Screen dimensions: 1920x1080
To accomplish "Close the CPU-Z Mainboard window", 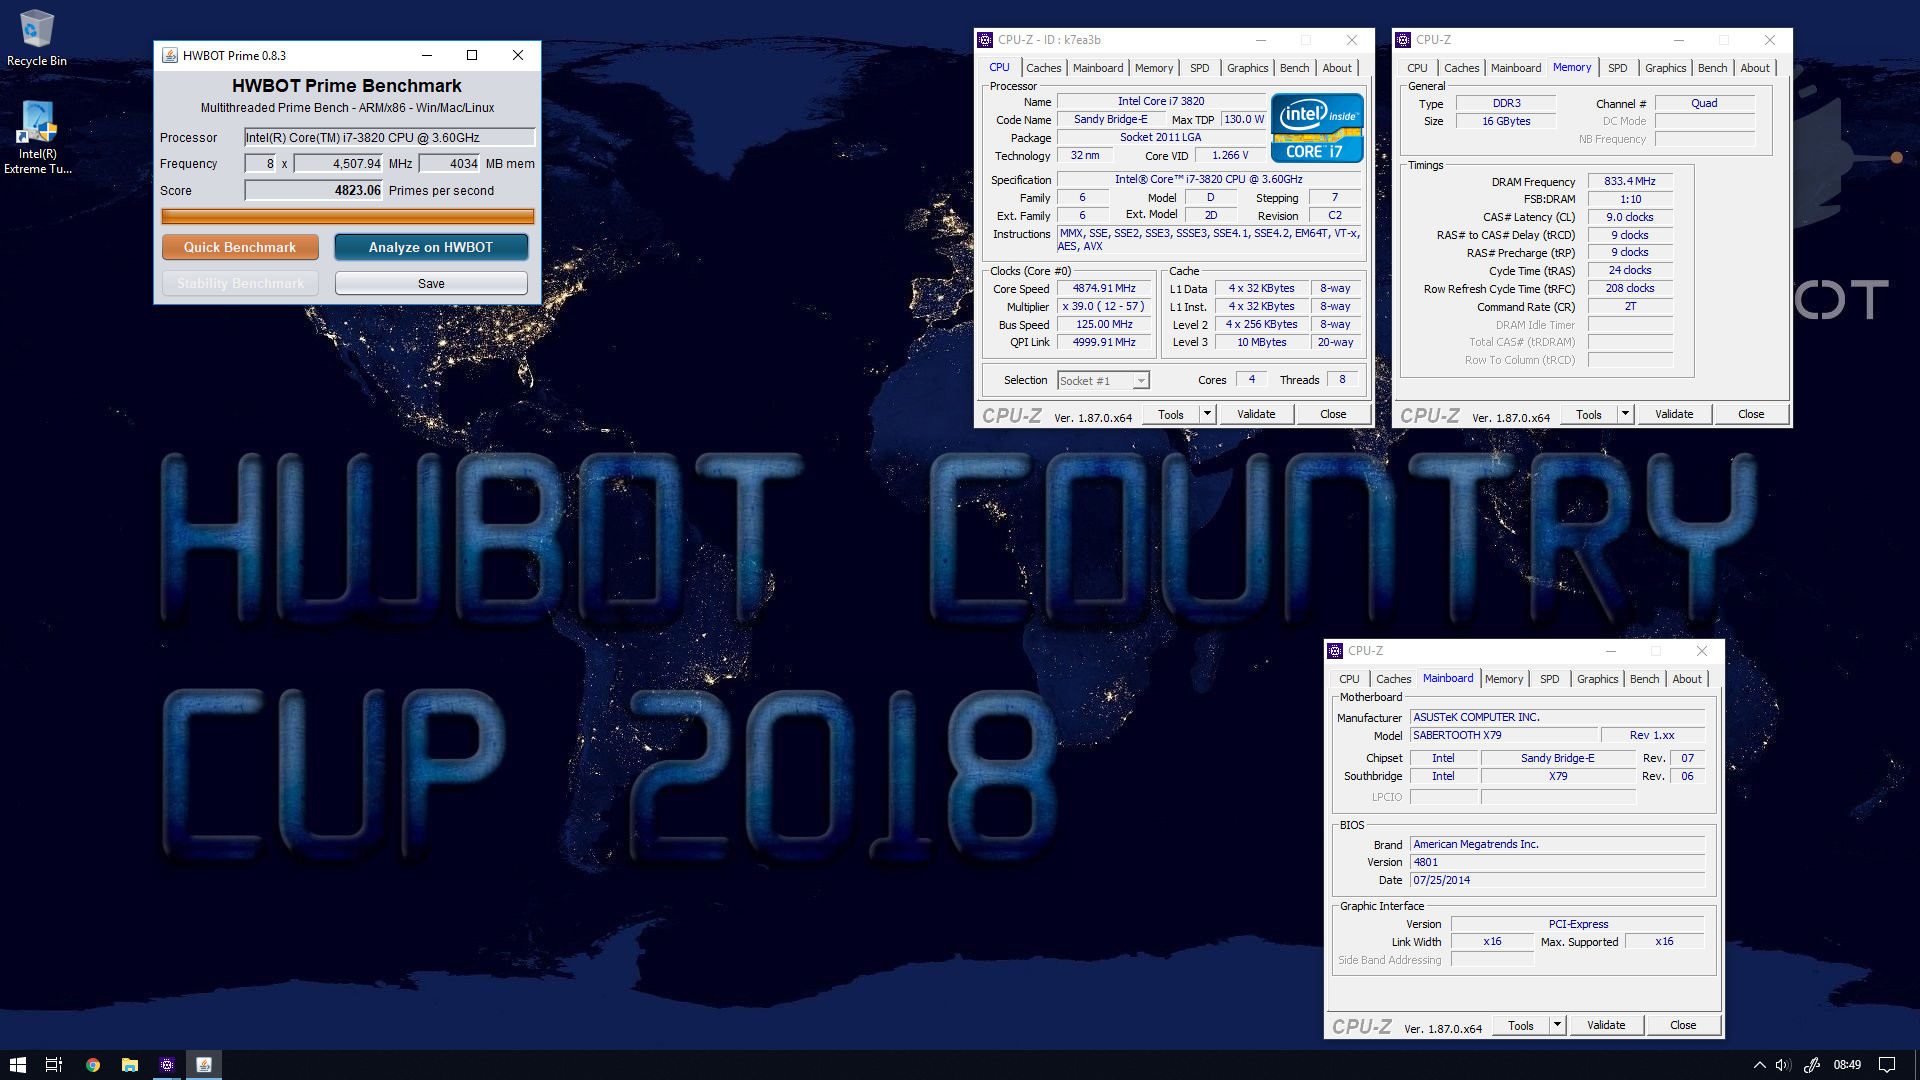I will tap(1702, 651).
